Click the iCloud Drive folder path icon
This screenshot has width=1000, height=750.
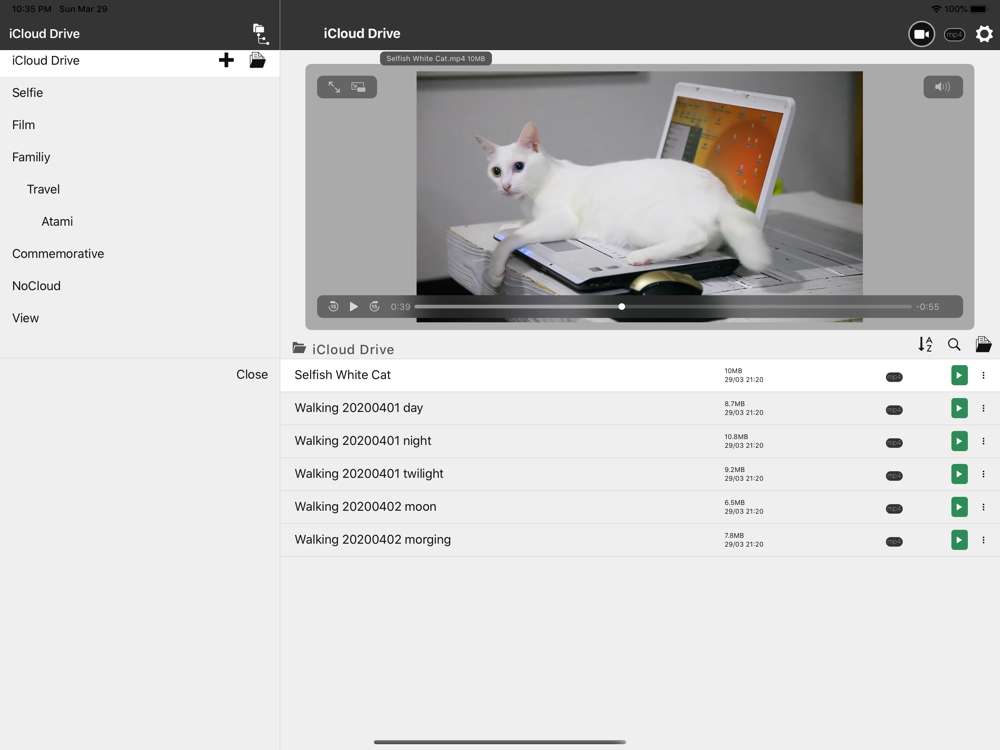[x=299, y=348]
